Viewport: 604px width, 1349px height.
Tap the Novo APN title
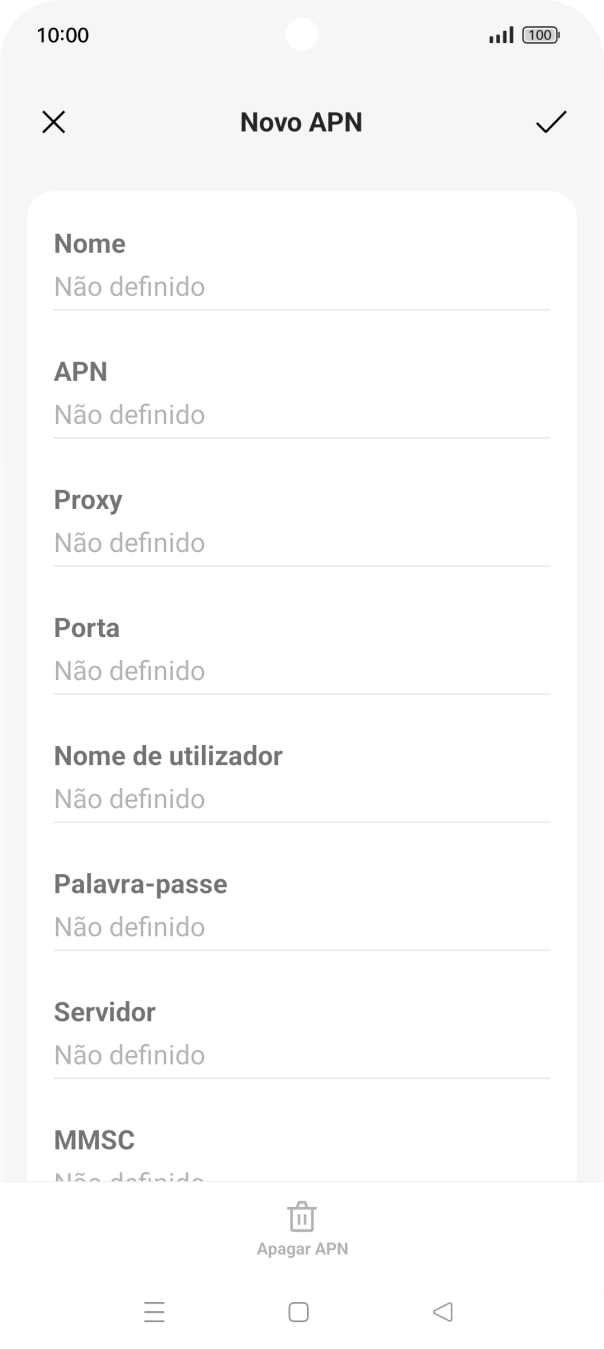pyautogui.click(x=301, y=122)
